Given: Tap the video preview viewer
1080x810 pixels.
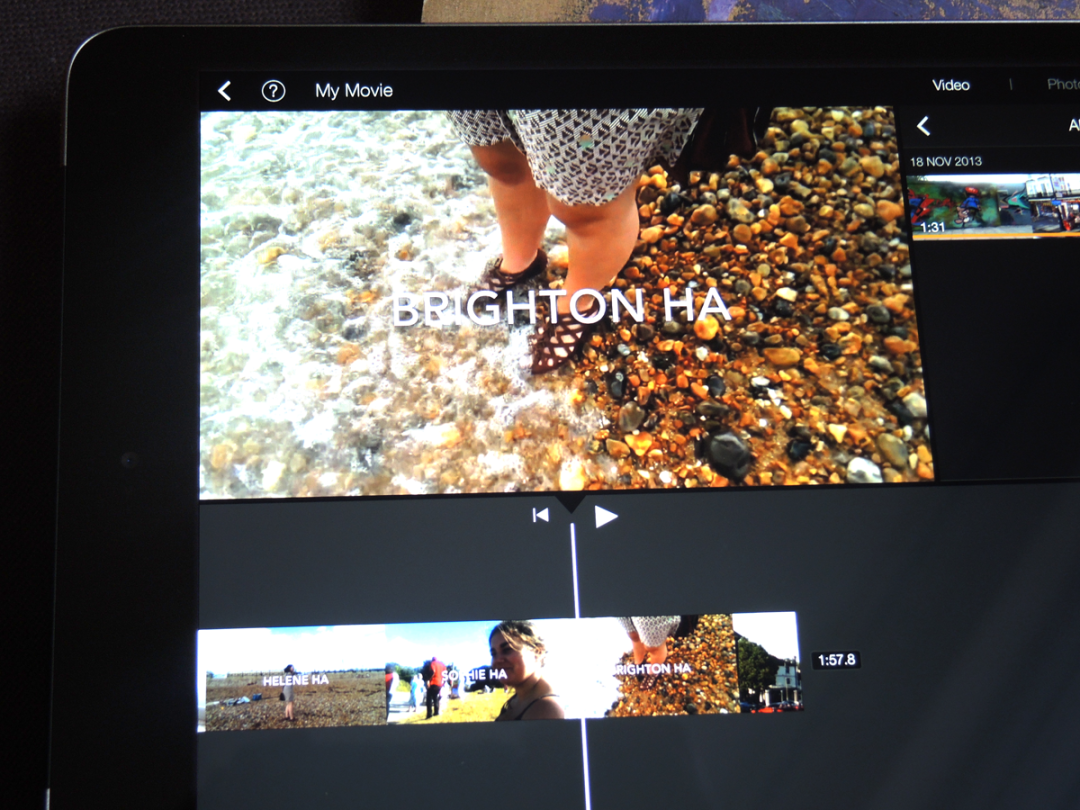Looking at the screenshot, I should point(565,302).
